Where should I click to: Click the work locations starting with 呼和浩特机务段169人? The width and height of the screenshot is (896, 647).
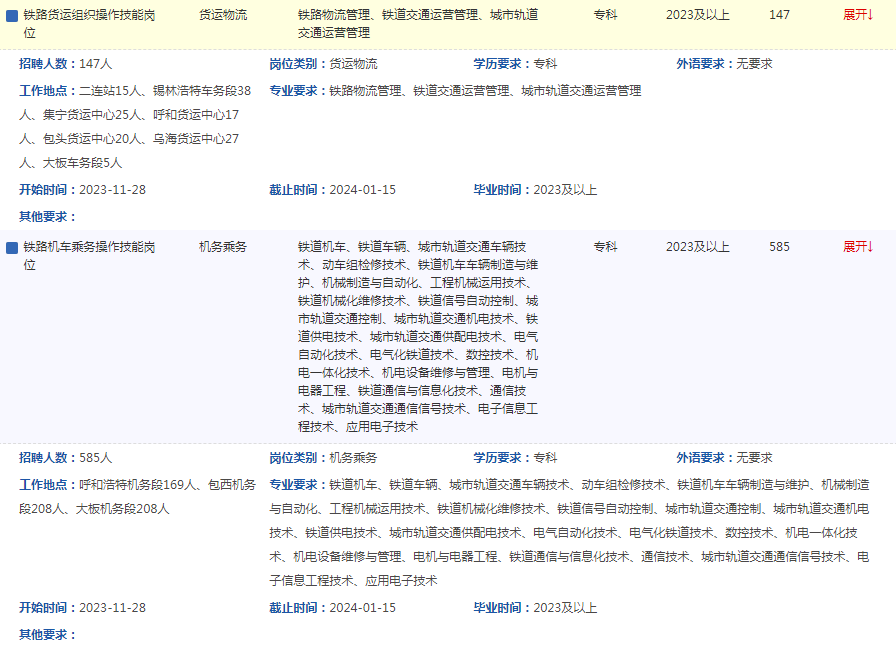point(137,496)
